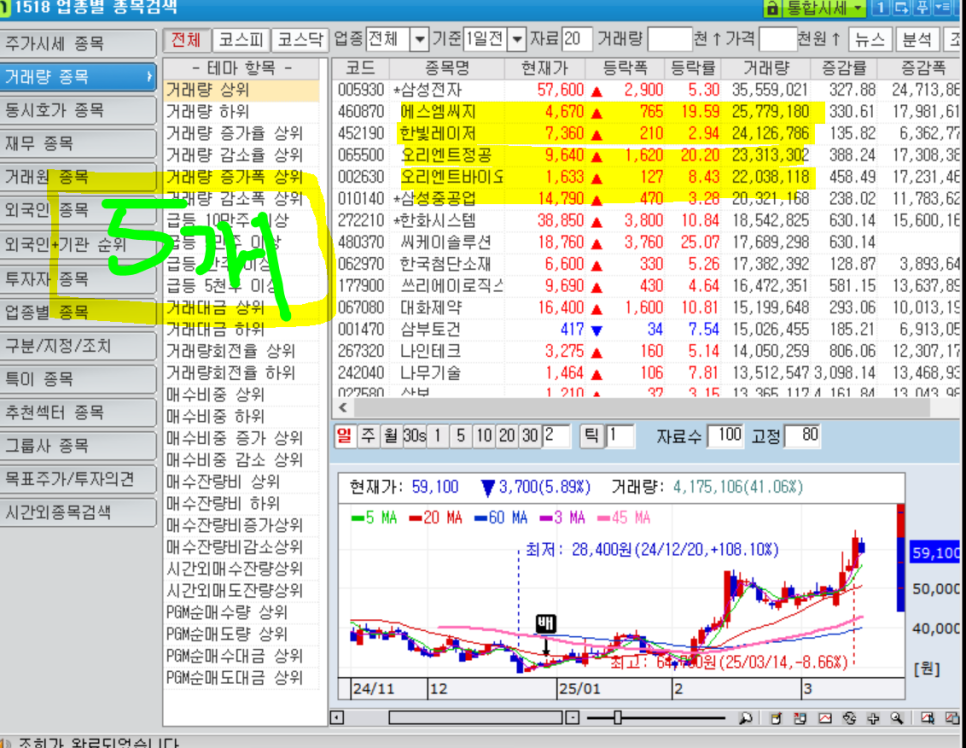Sort by the 현재가 column header

tap(545, 68)
